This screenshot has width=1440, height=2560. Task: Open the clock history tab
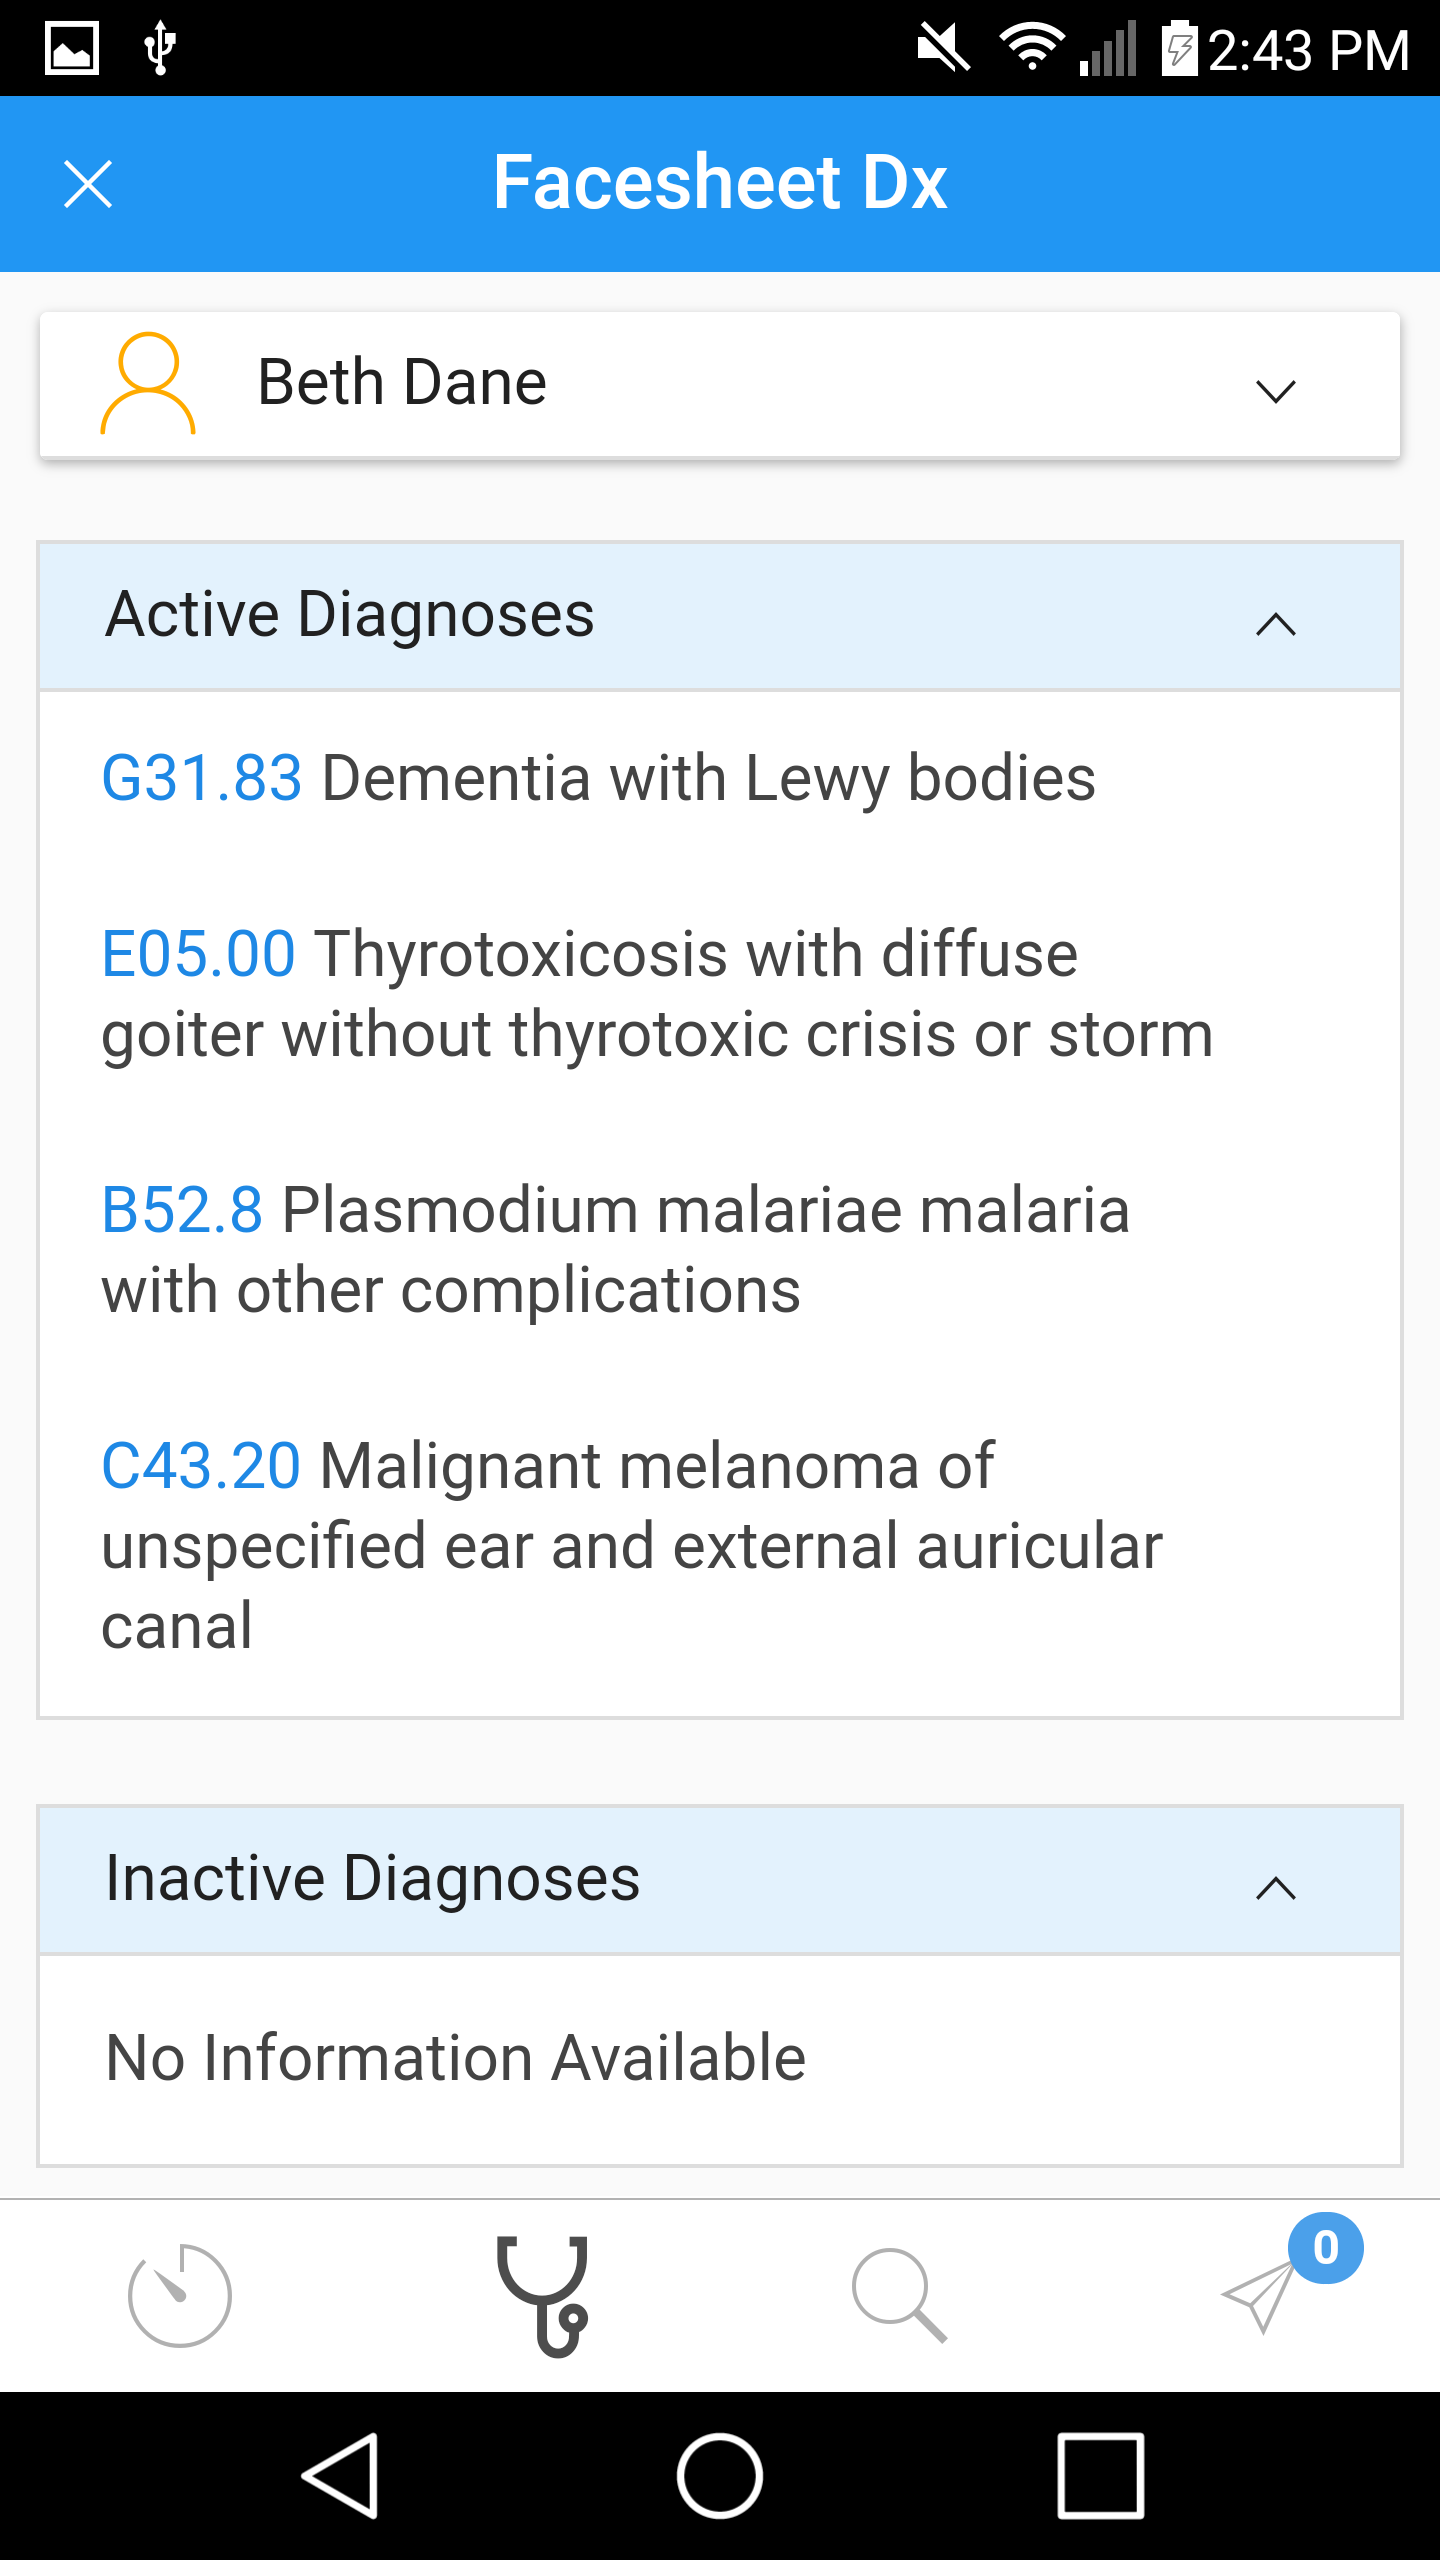[x=180, y=2294]
